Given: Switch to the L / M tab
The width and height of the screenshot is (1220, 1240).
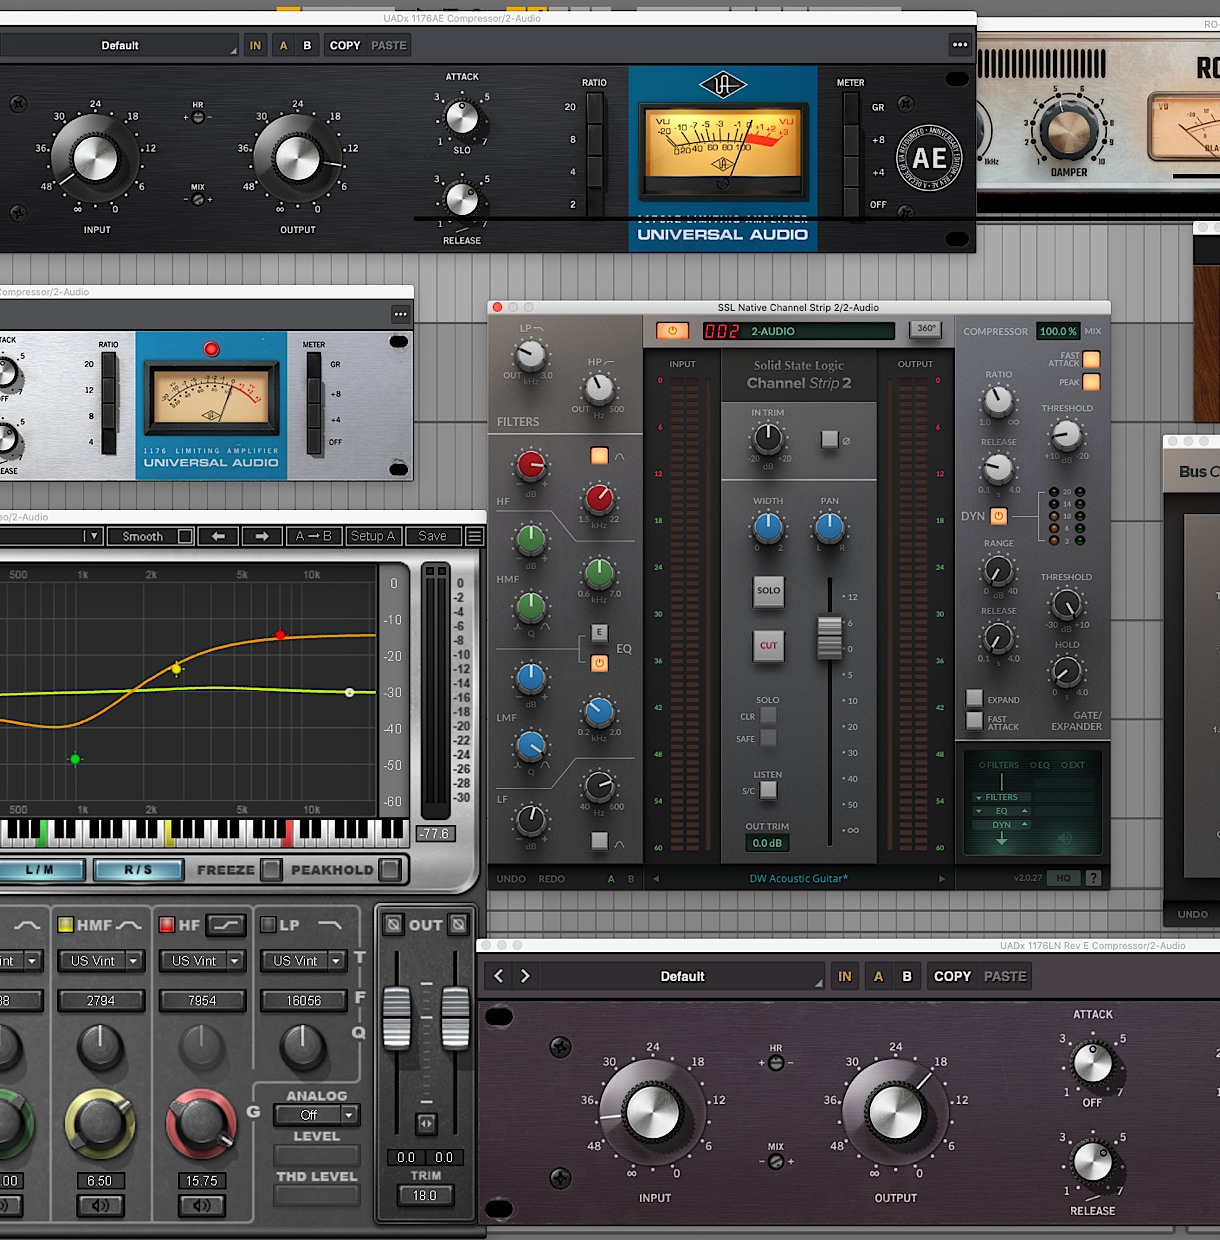Looking at the screenshot, I should 40,870.
